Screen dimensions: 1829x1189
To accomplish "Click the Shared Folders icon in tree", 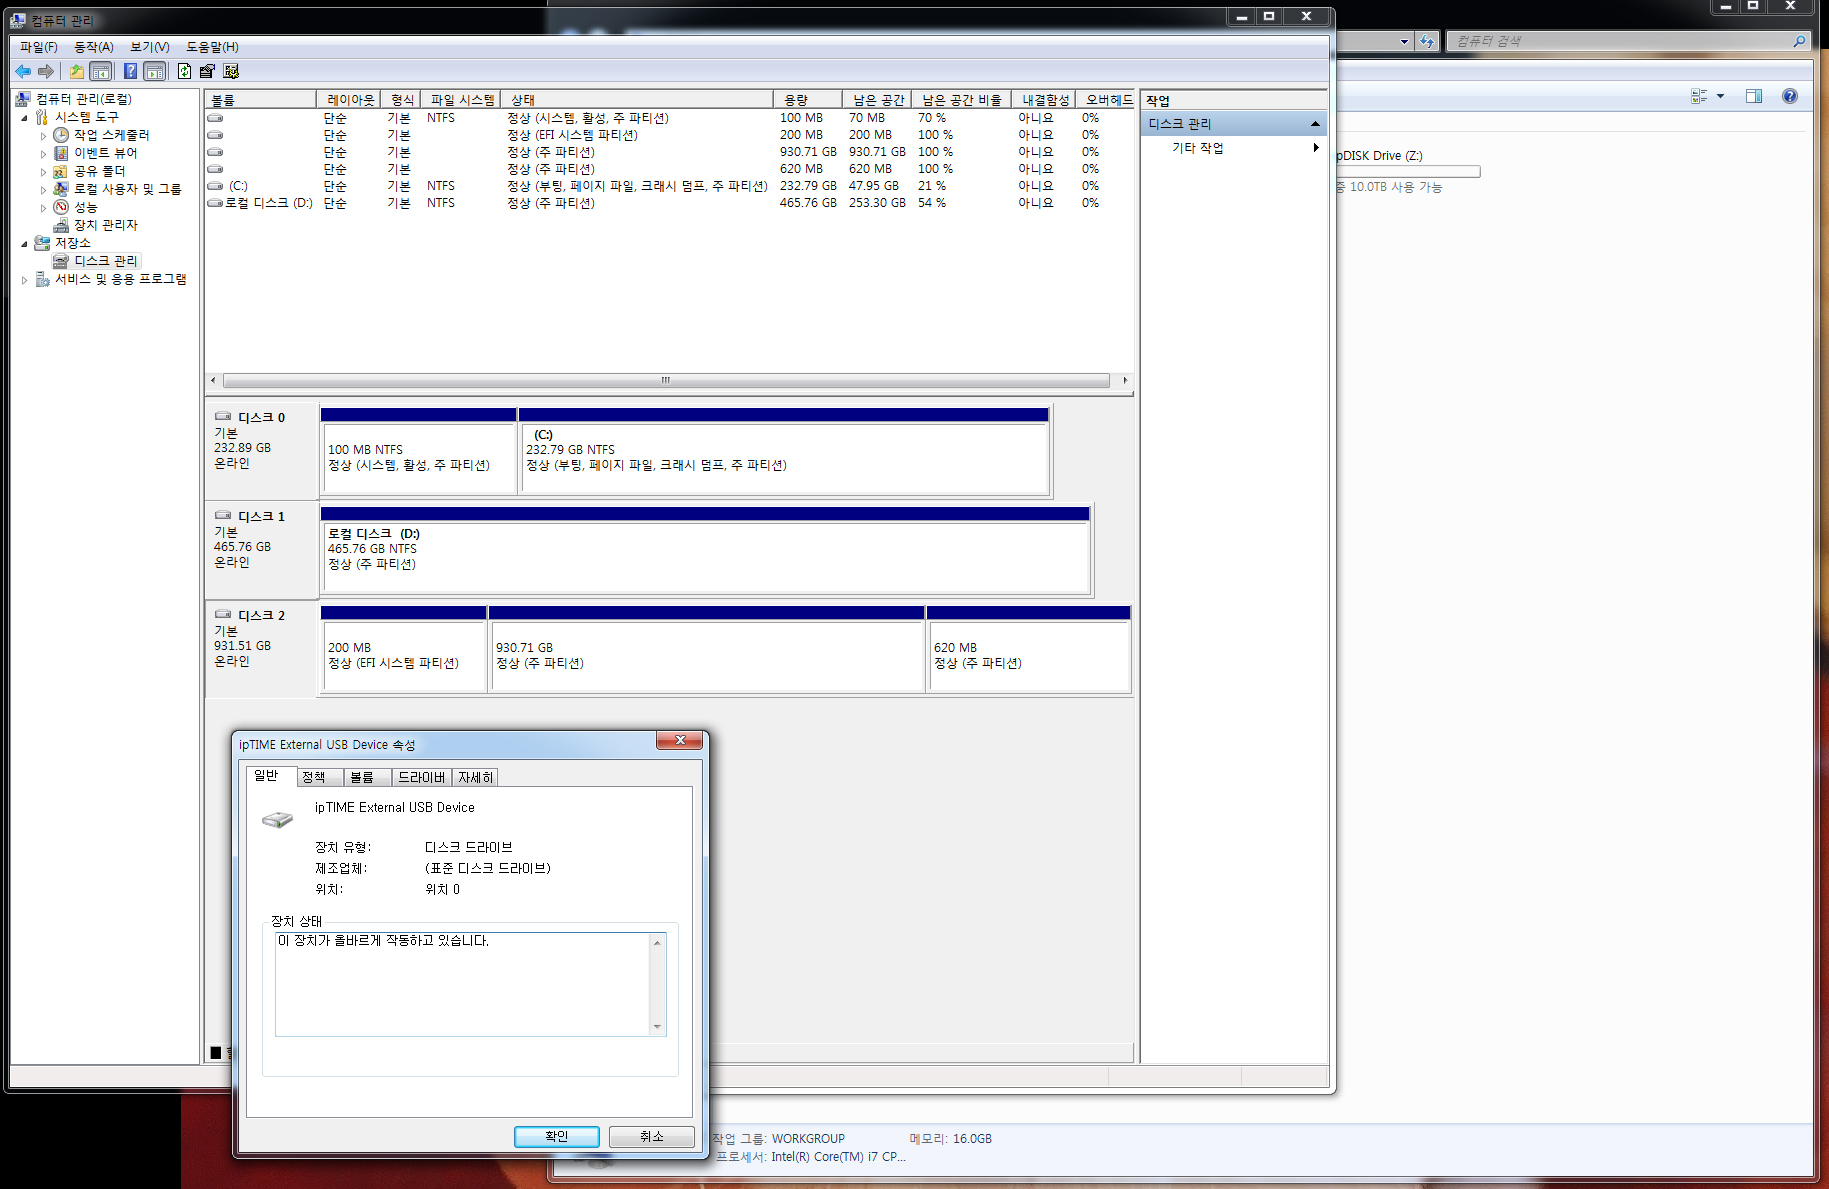I will click(x=61, y=171).
